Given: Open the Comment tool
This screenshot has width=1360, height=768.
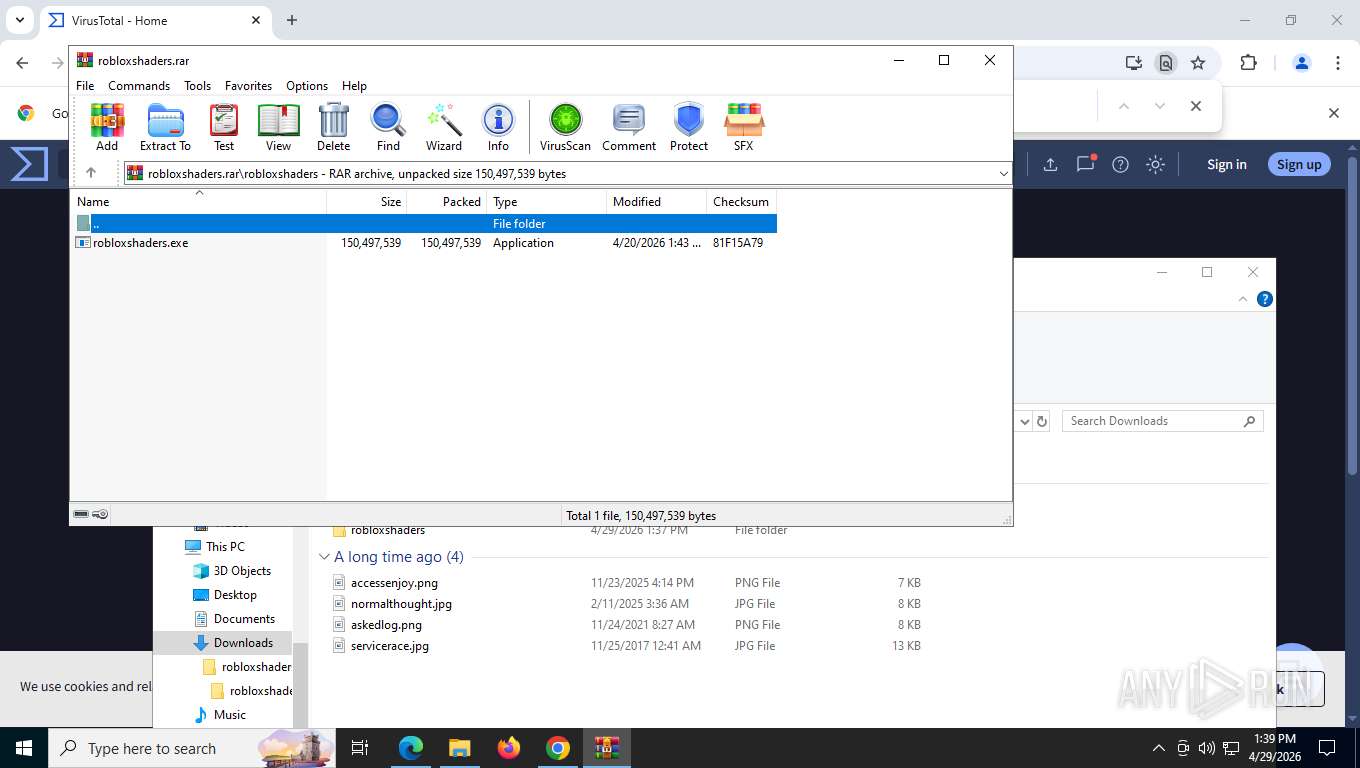Looking at the screenshot, I should point(629,127).
